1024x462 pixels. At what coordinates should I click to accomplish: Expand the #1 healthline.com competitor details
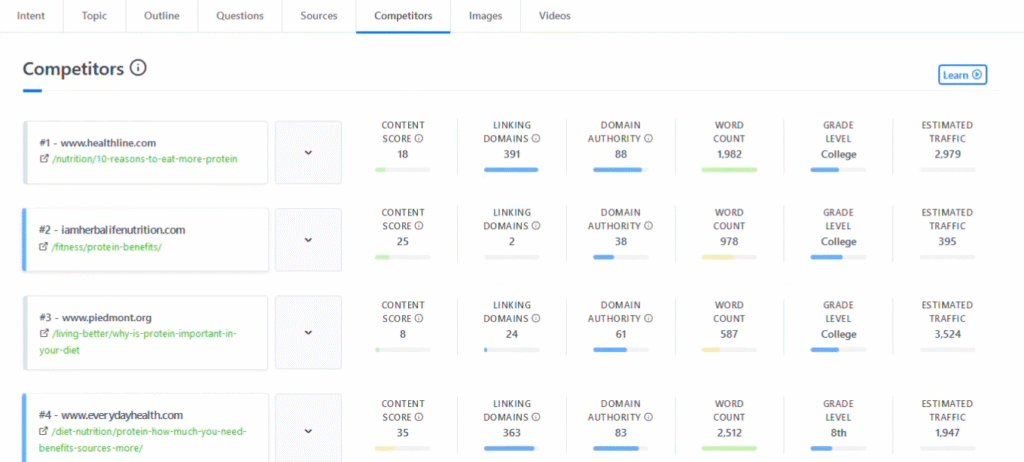click(308, 152)
